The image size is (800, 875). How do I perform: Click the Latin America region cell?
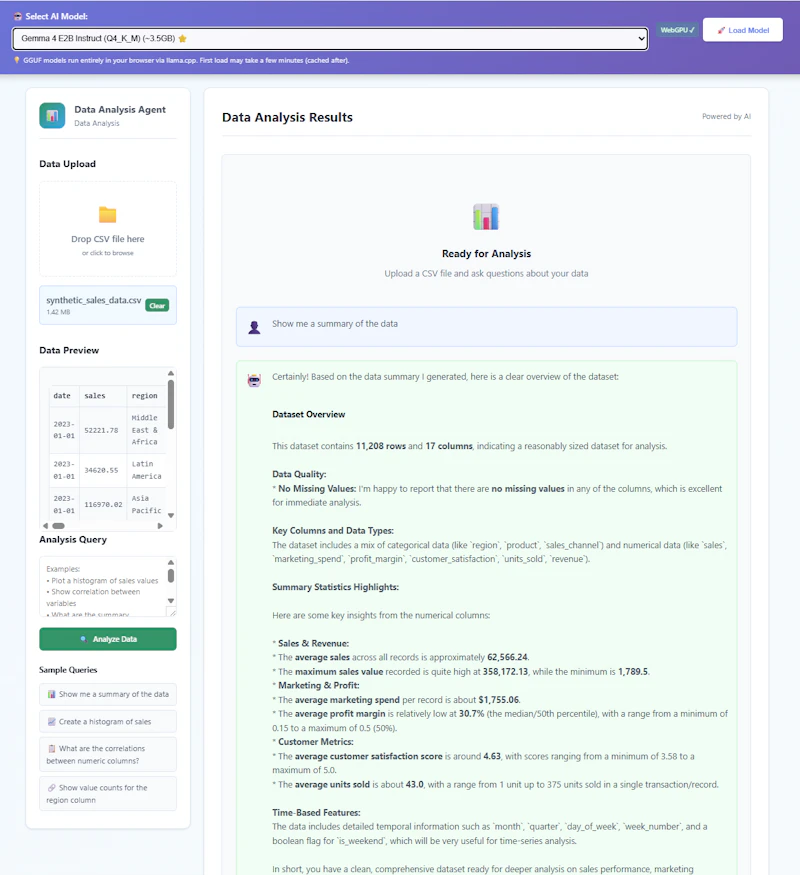coord(146,470)
